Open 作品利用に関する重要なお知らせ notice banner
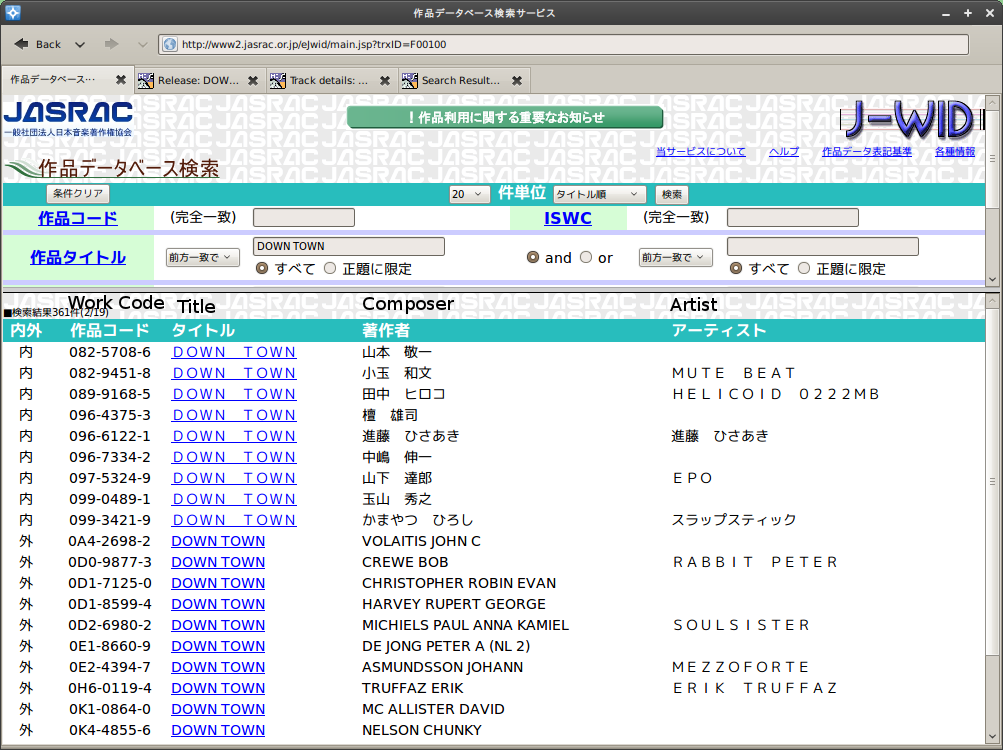This screenshot has width=1003, height=750. [x=505, y=118]
